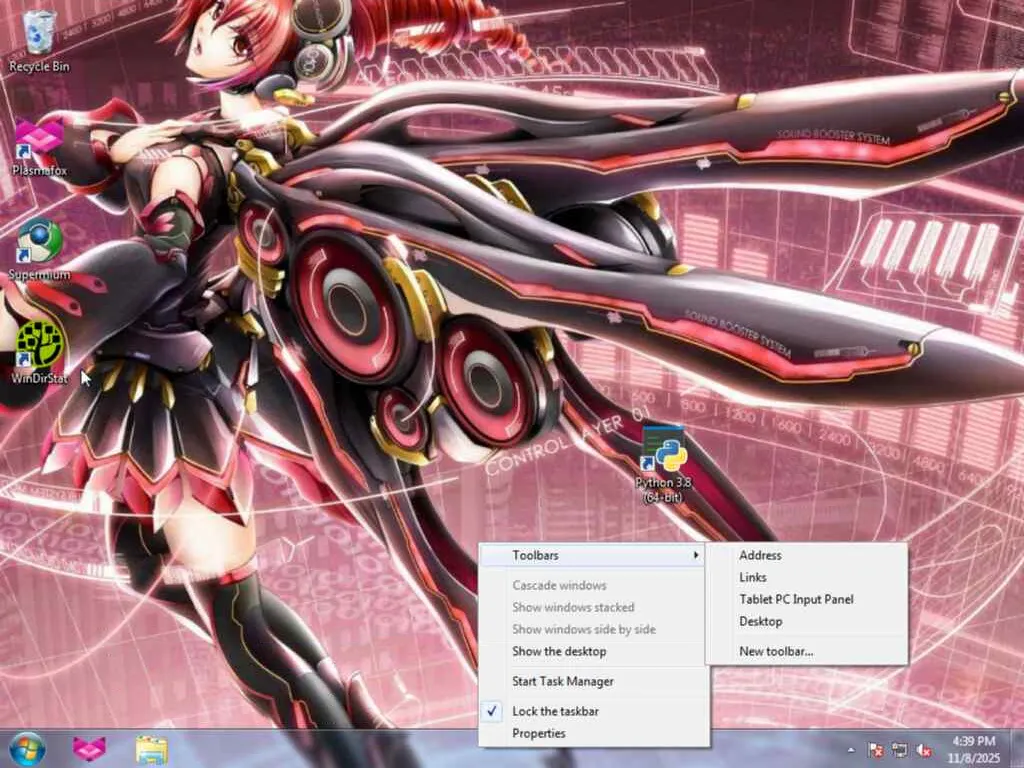
Task: Show hidden tray icons arrow
Action: [x=851, y=750]
